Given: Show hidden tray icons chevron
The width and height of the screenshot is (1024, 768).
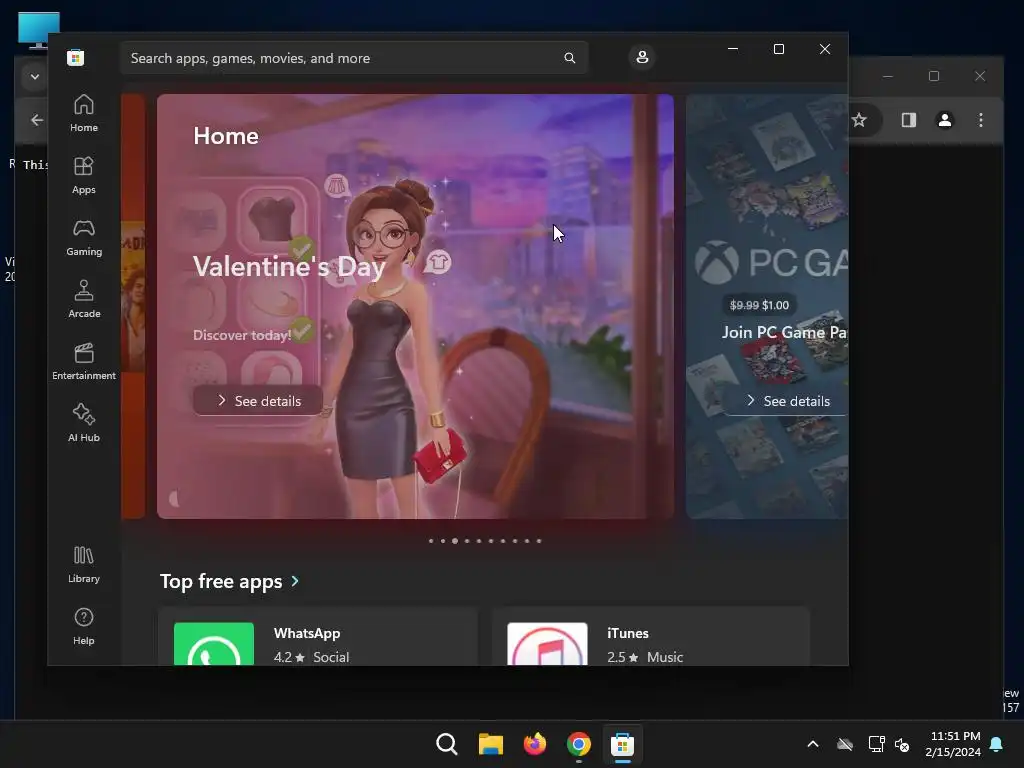Looking at the screenshot, I should 813,744.
